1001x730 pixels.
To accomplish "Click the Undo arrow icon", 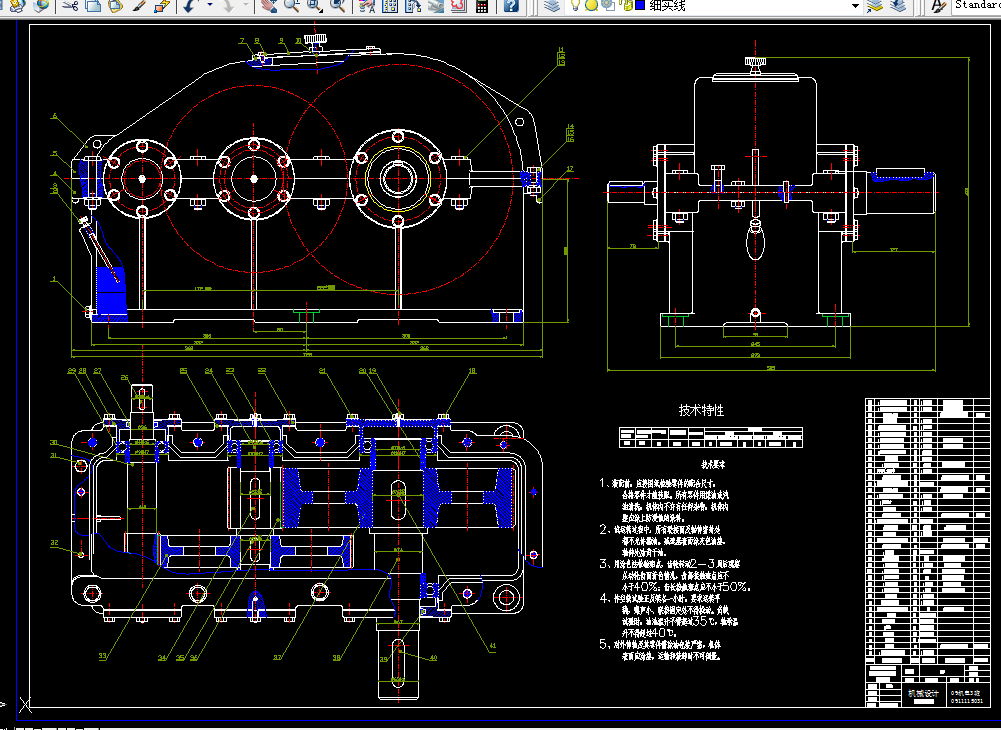I will pos(190,6).
